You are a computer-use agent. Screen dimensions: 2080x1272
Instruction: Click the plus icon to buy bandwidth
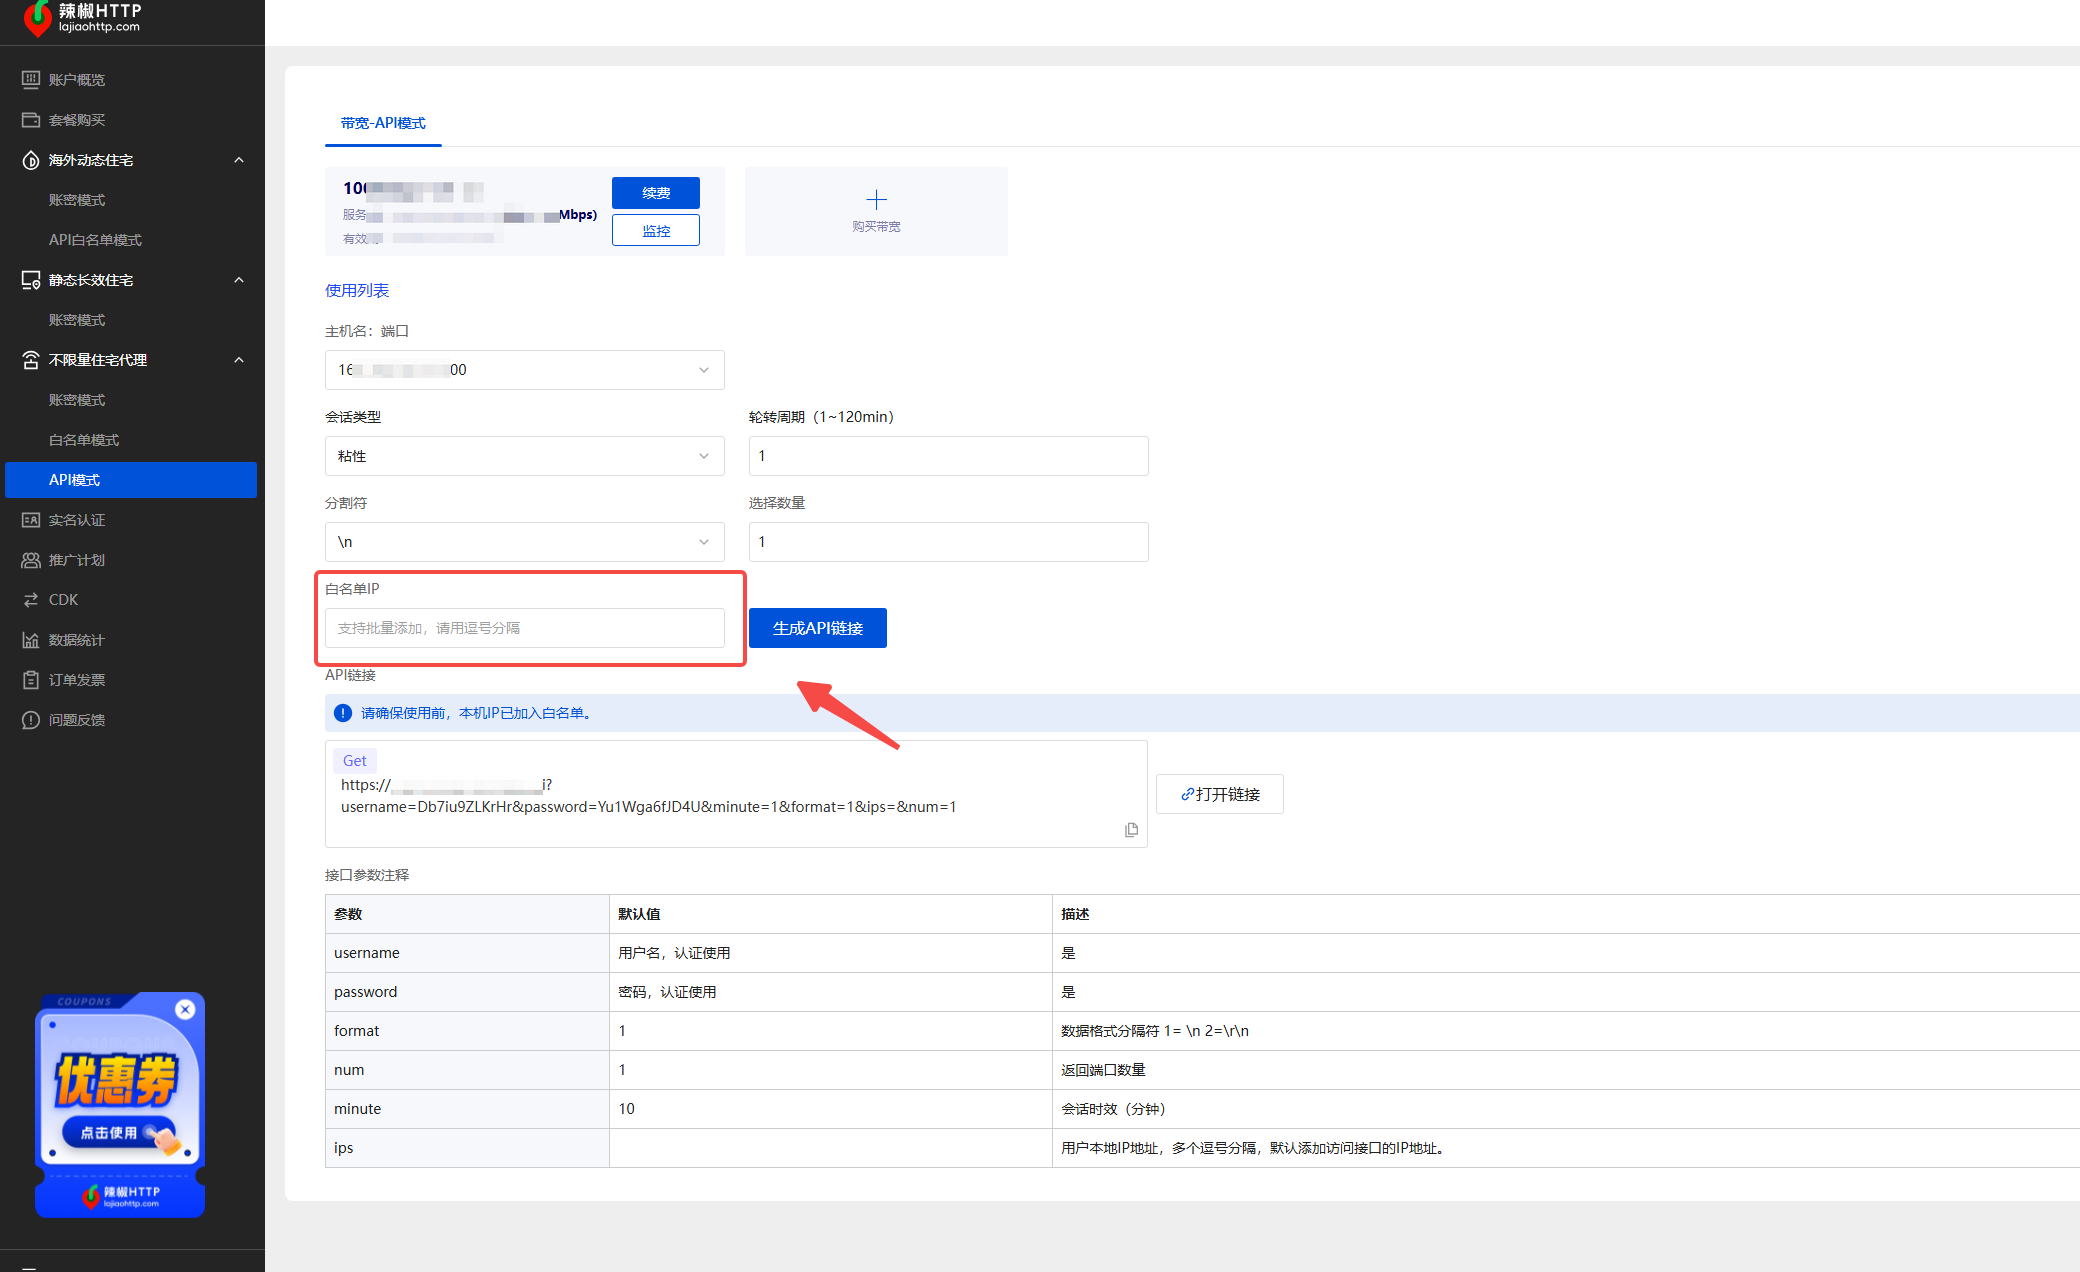point(876,200)
